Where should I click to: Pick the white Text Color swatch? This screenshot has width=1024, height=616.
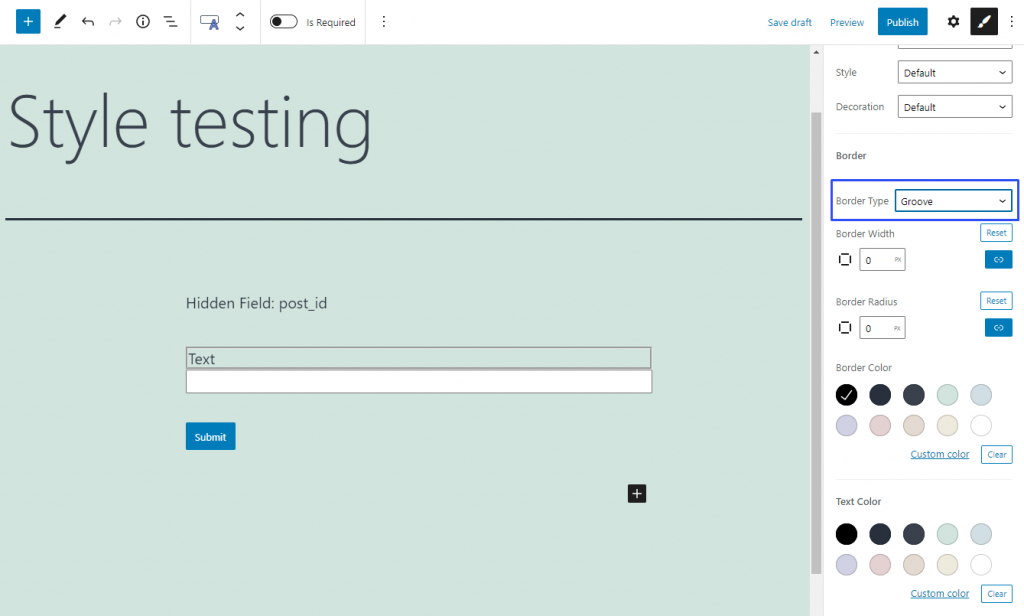980,564
